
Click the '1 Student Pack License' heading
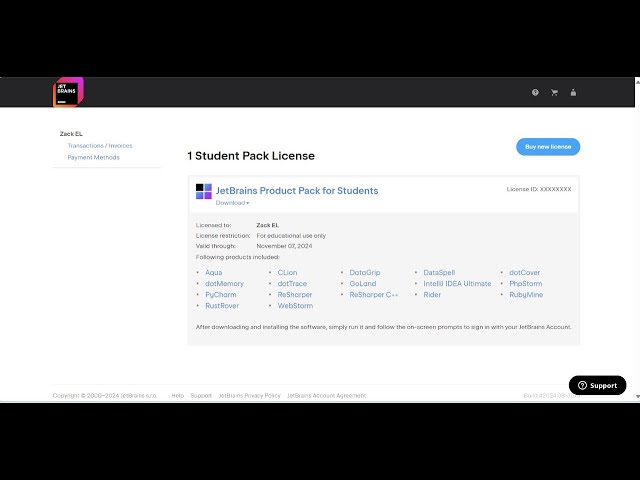pos(251,156)
